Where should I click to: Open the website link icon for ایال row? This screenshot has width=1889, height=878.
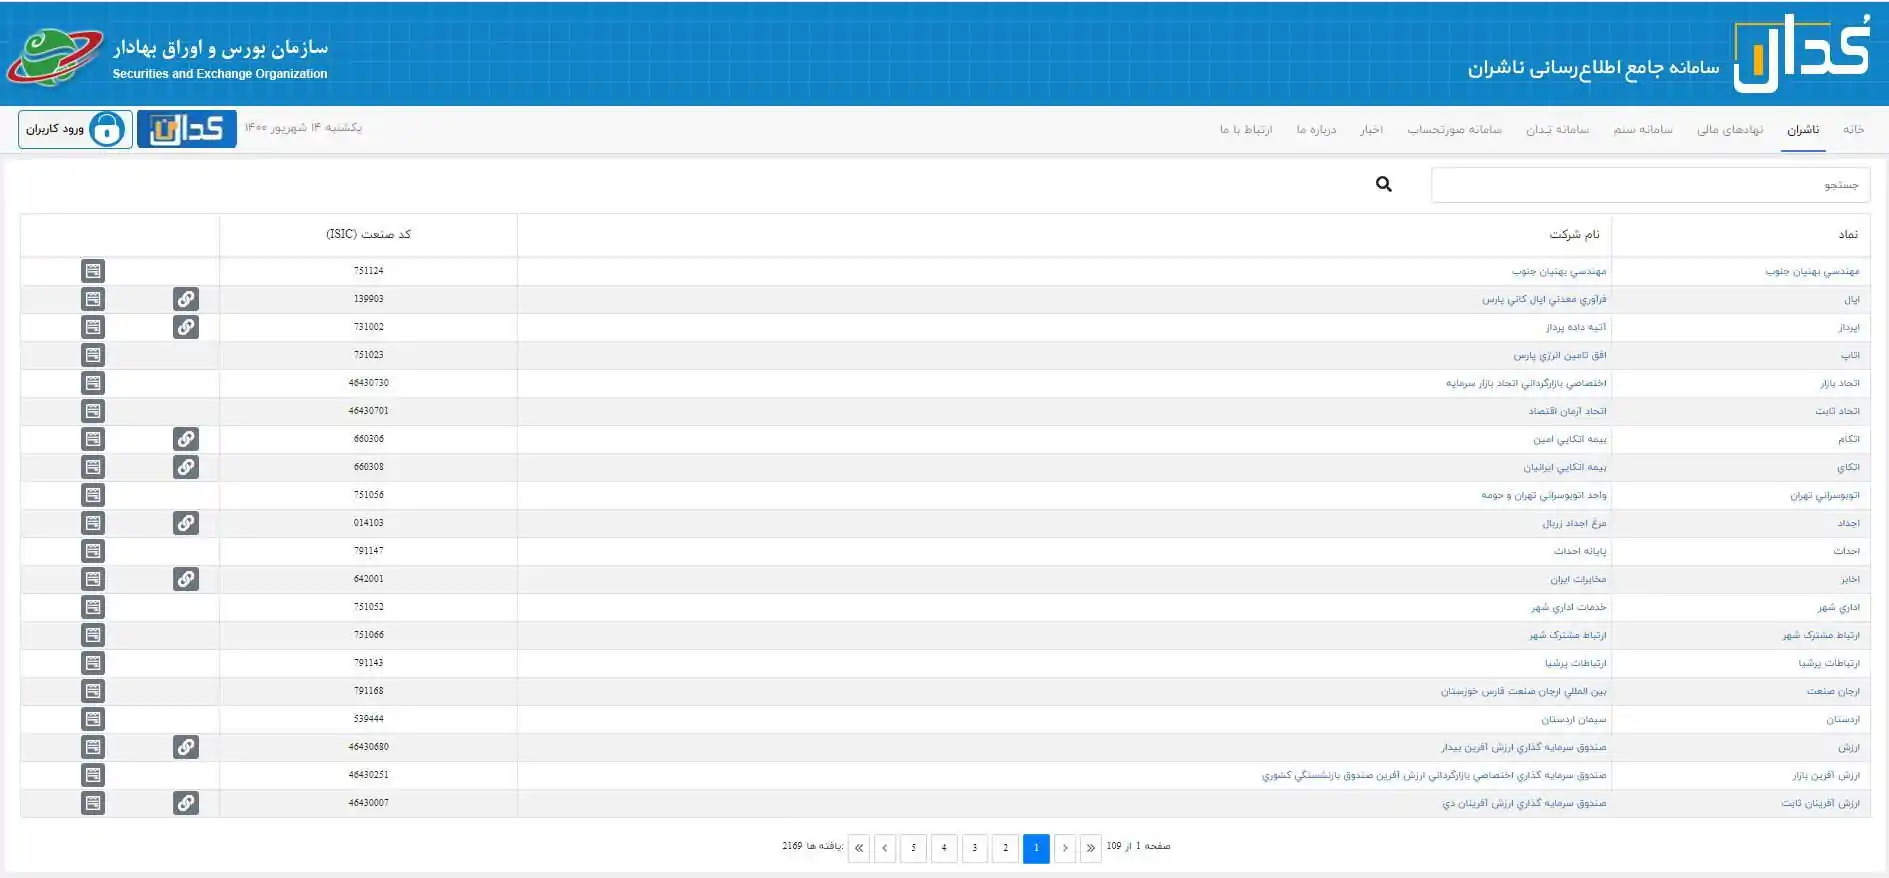[x=186, y=299]
